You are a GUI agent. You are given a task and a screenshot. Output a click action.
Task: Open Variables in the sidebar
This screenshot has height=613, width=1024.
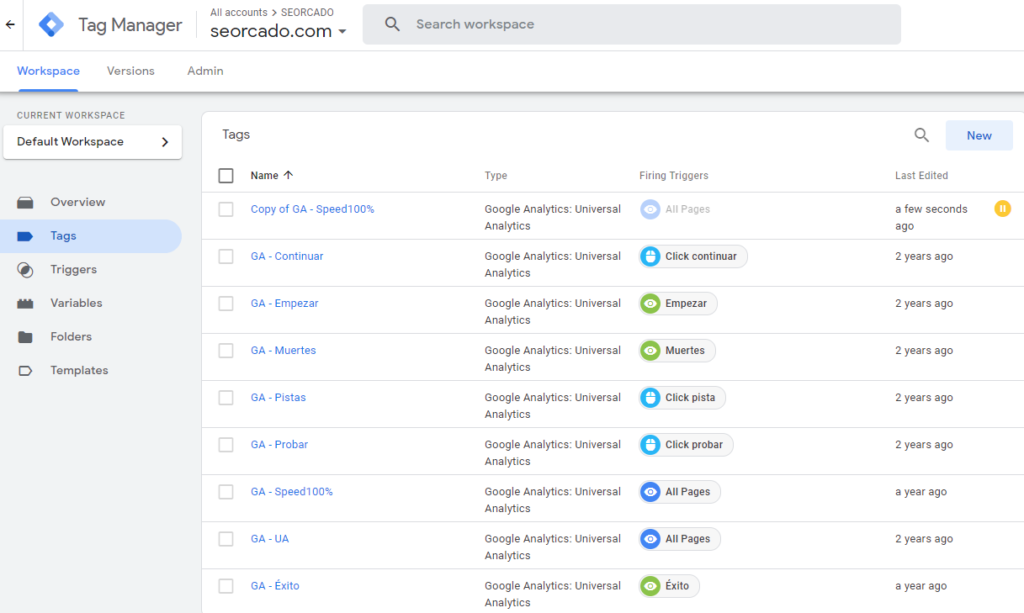pos(76,304)
